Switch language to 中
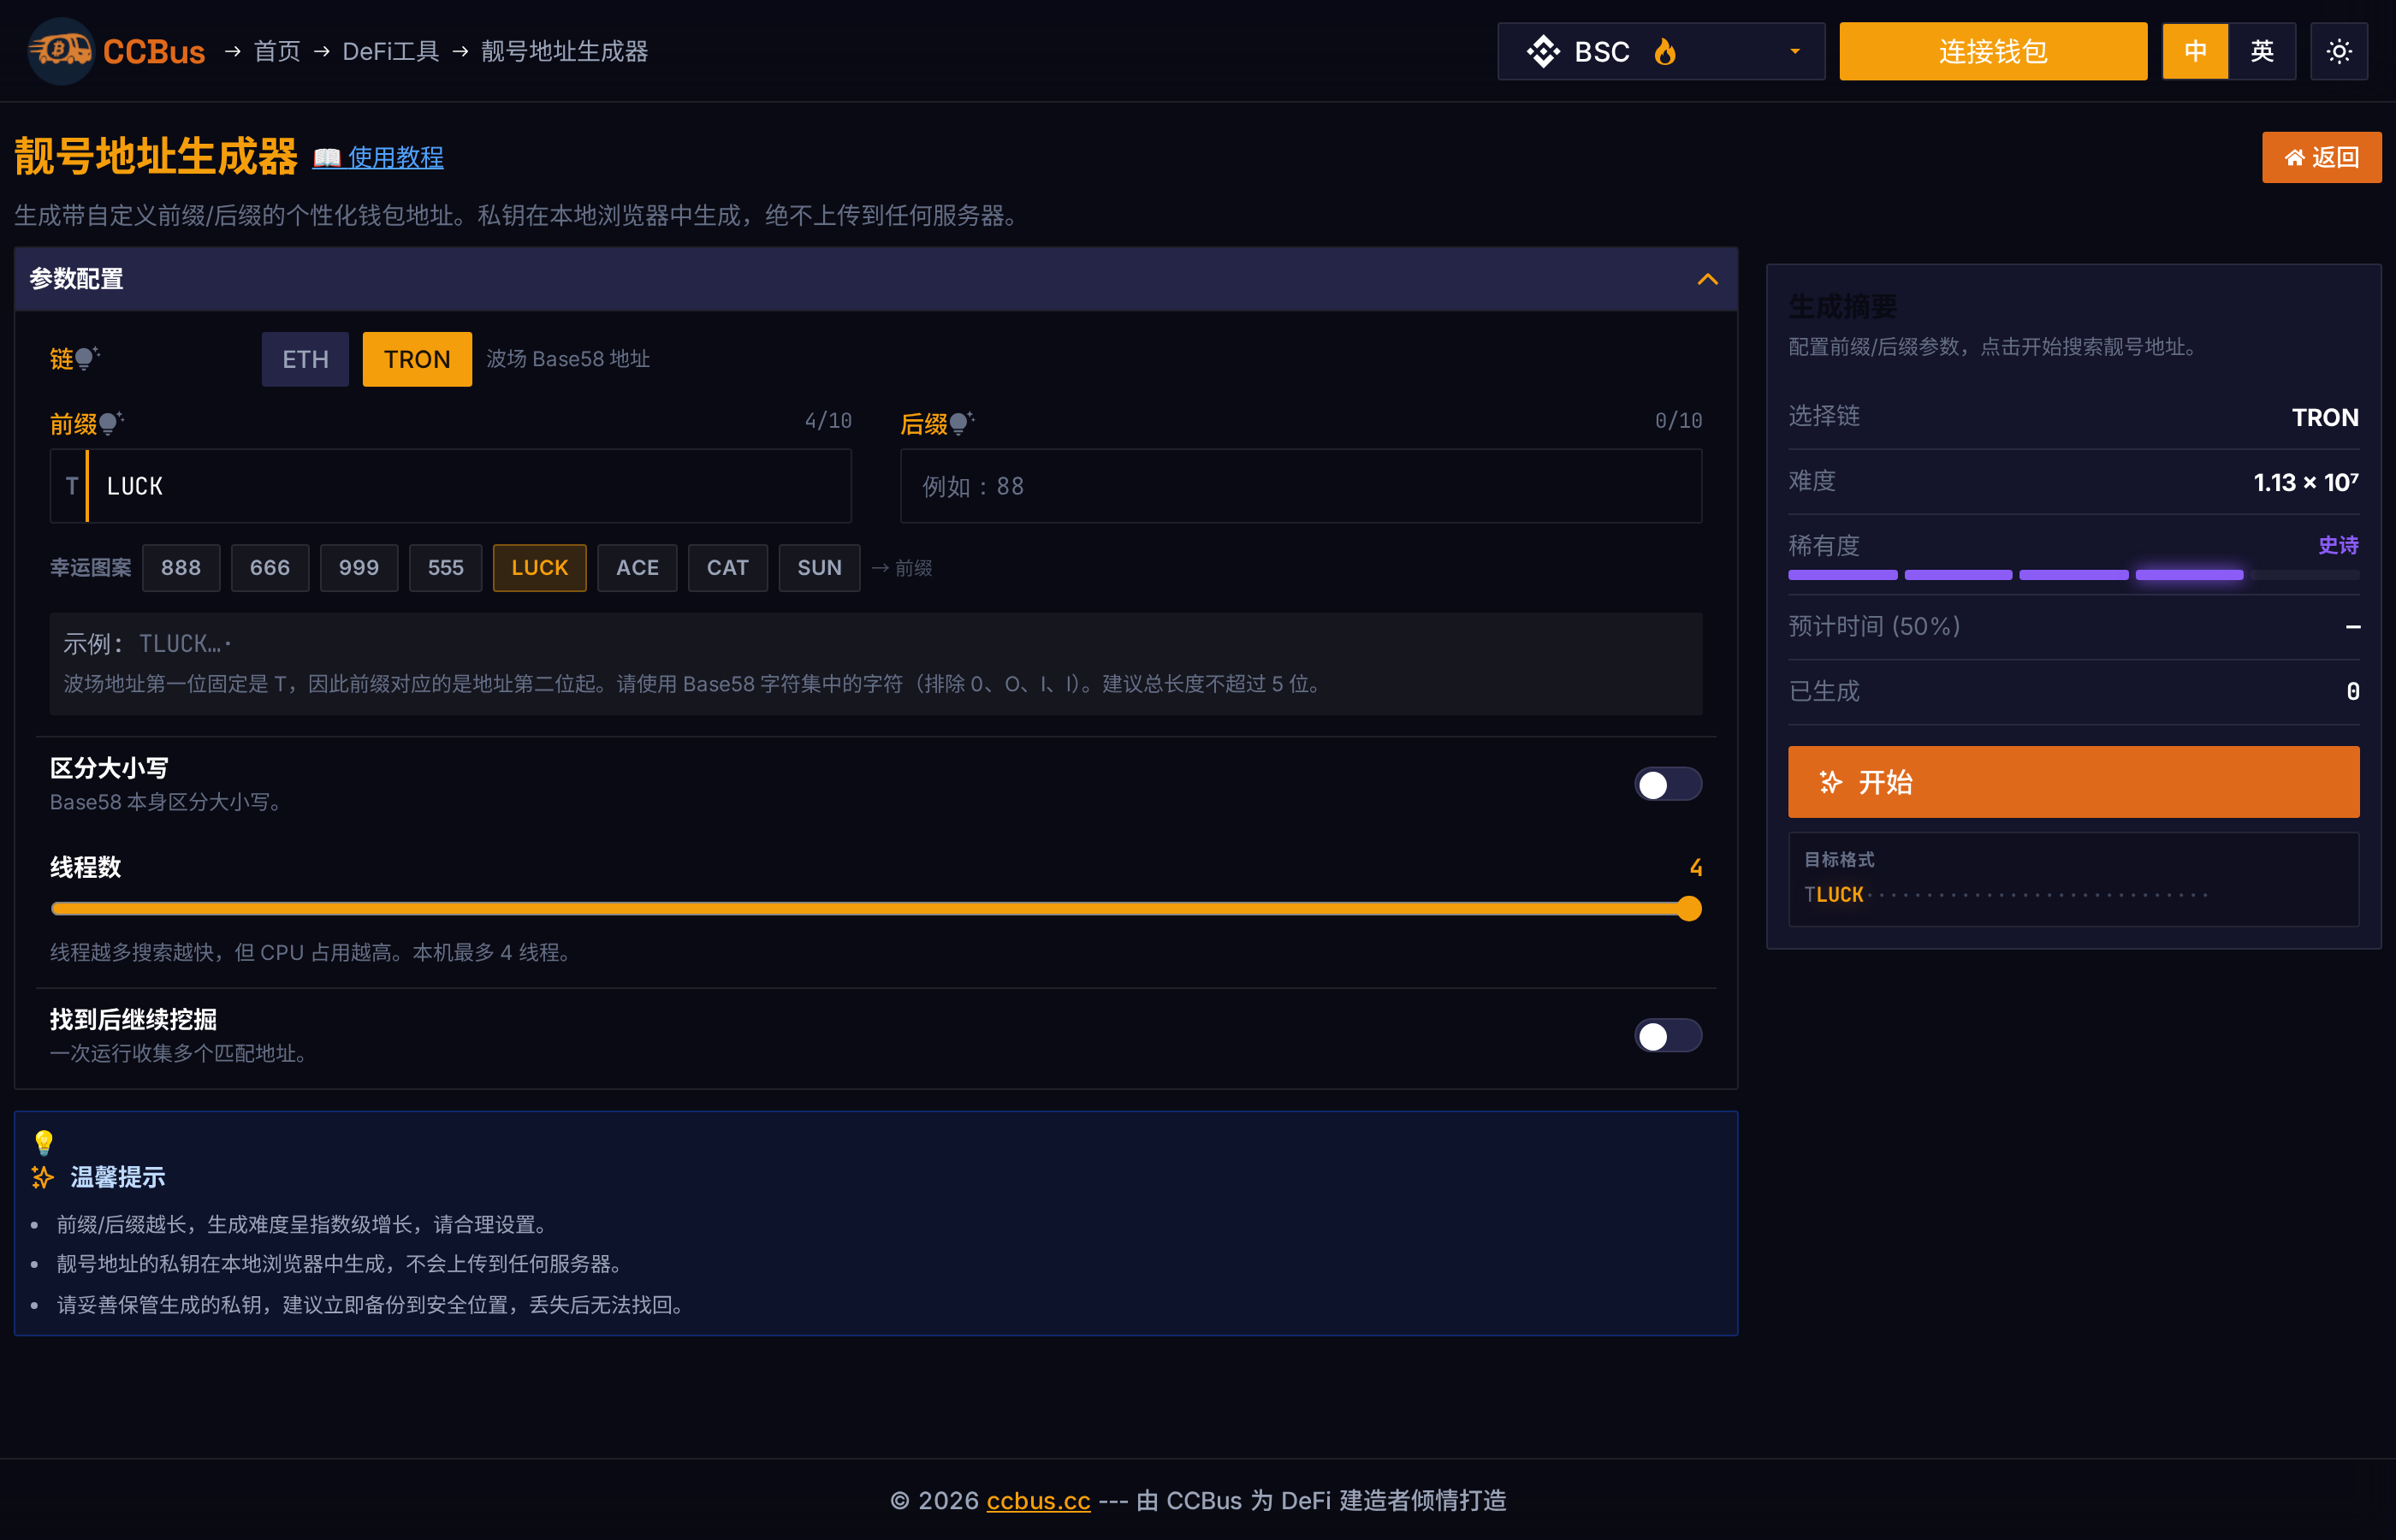This screenshot has height=1540, width=2396. tap(2195, 51)
